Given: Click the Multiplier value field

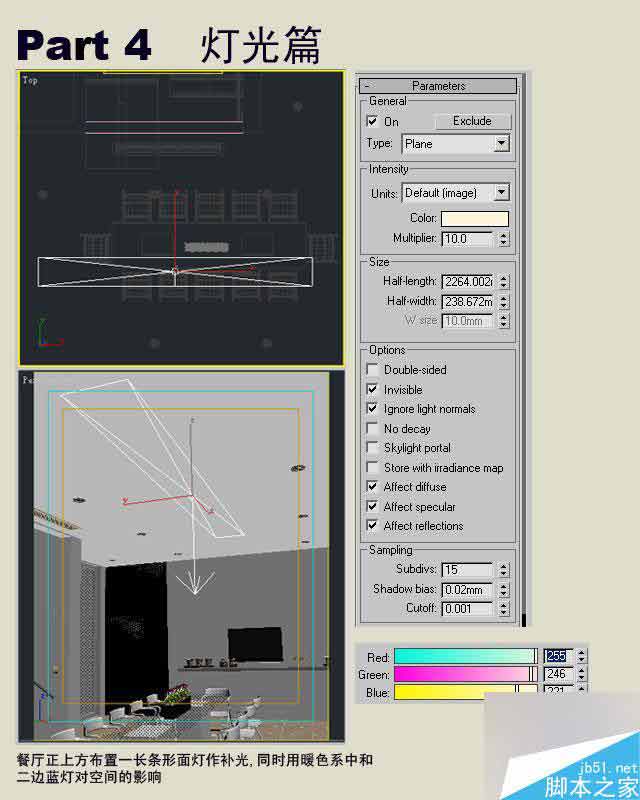Looking at the screenshot, I should (467, 239).
